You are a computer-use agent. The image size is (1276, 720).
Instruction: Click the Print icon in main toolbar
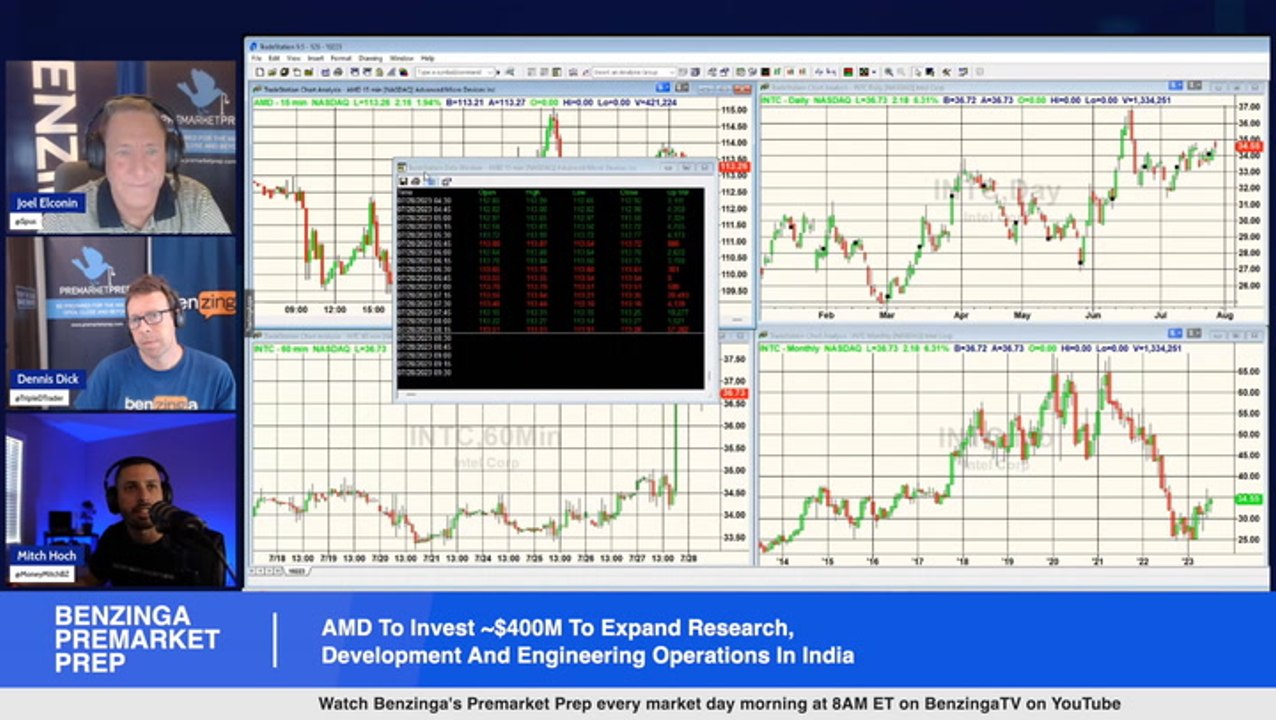(x=338, y=72)
